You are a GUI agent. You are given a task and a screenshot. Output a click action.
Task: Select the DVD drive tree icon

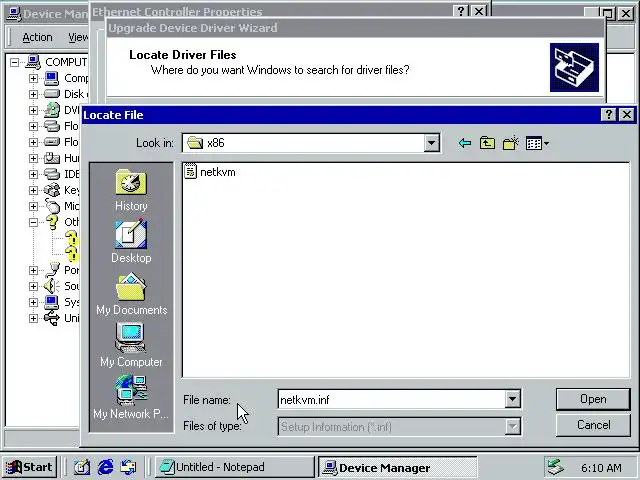point(52,110)
